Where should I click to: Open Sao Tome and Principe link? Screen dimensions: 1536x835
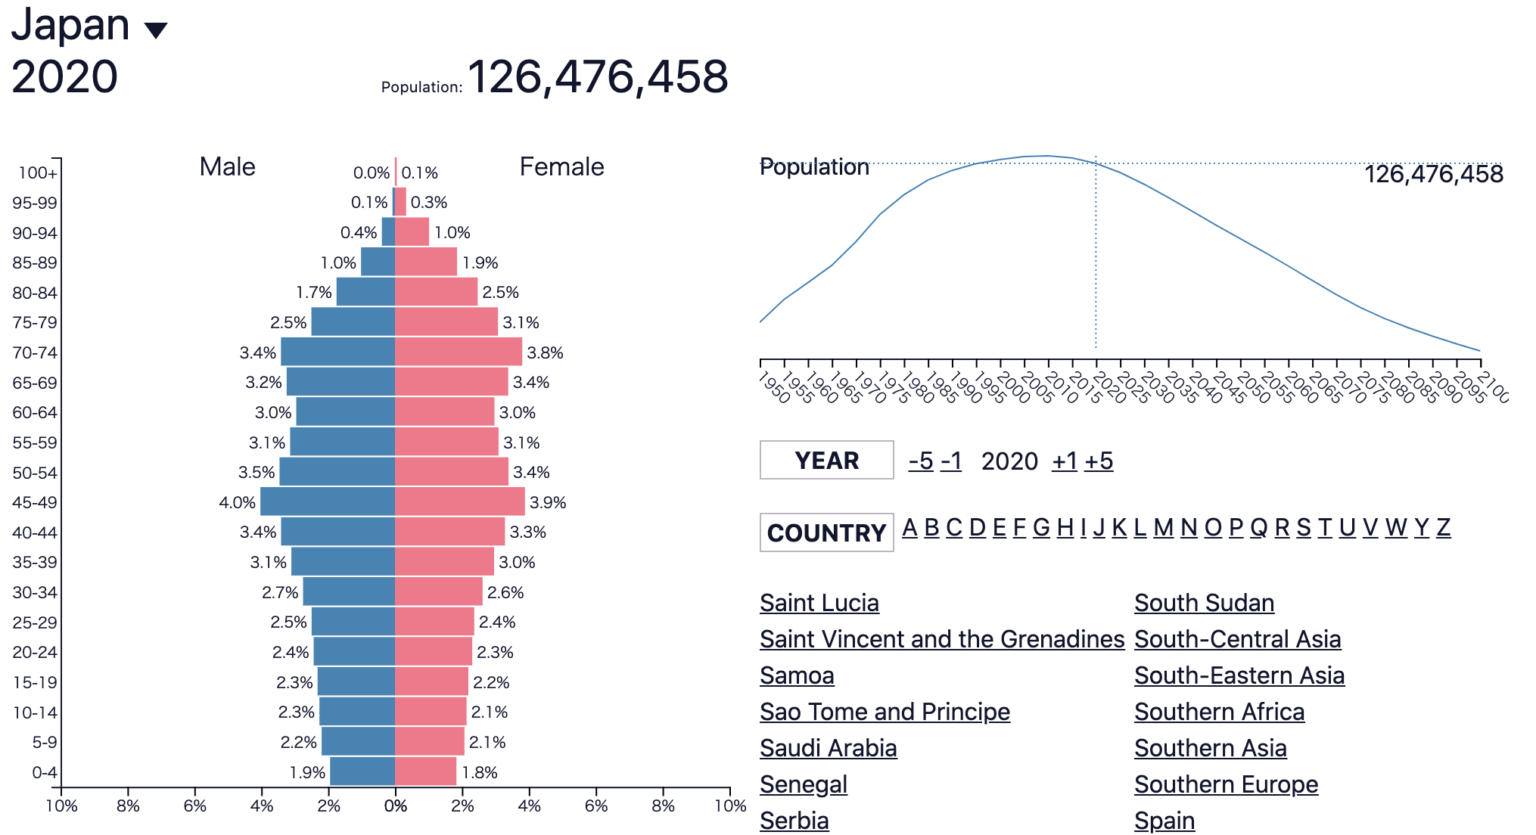point(885,712)
